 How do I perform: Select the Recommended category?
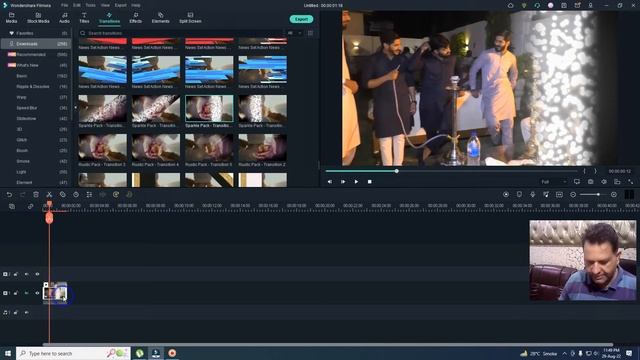36,54
